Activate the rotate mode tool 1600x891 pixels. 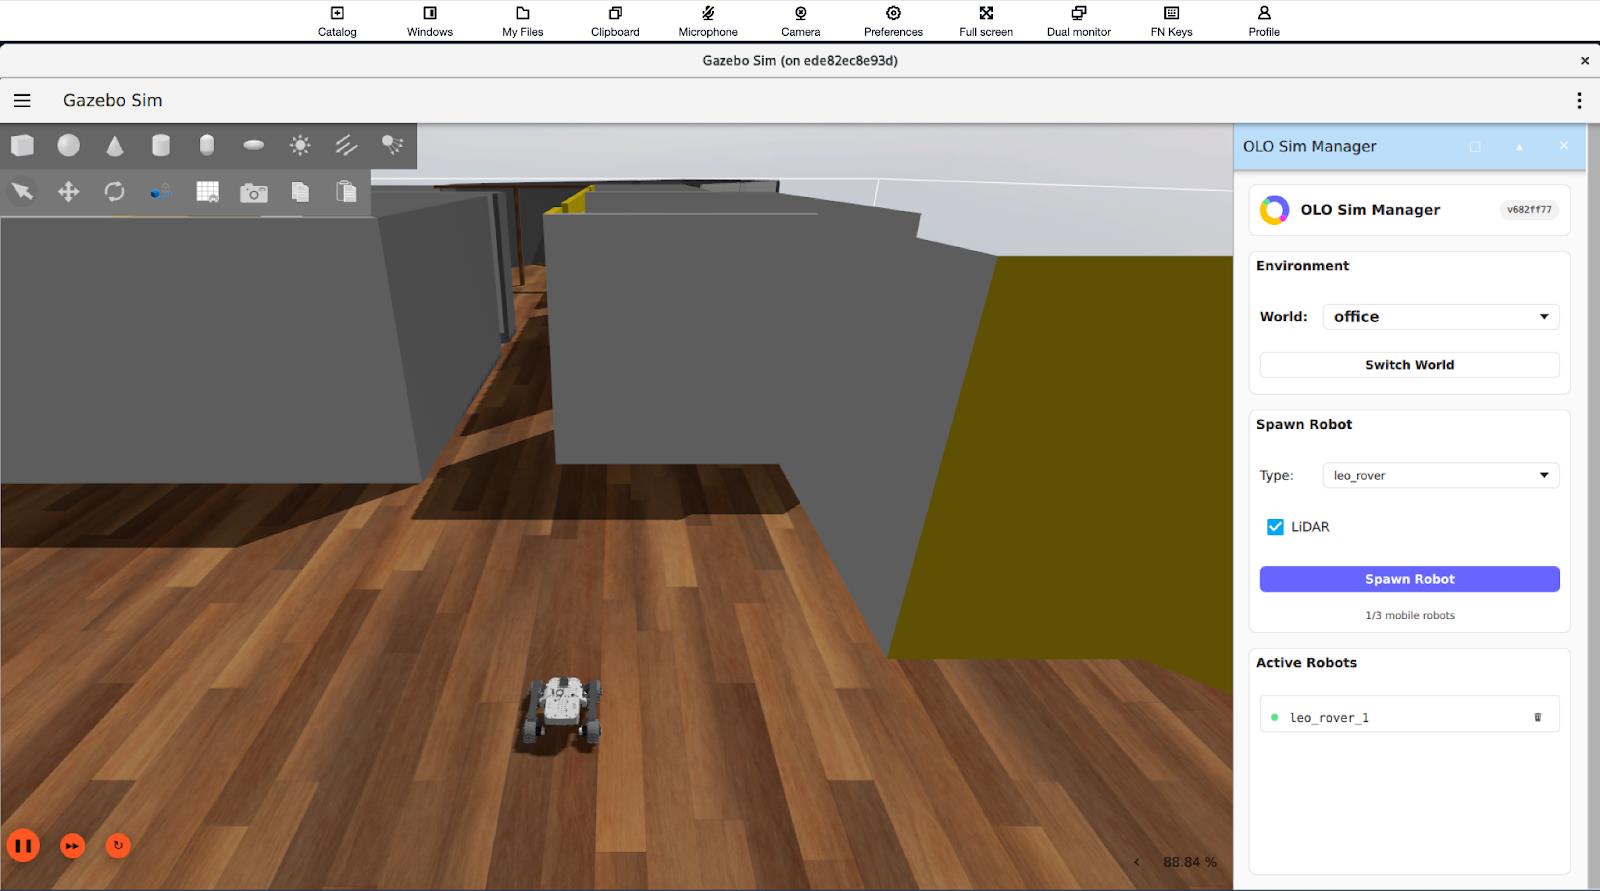pyautogui.click(x=114, y=192)
